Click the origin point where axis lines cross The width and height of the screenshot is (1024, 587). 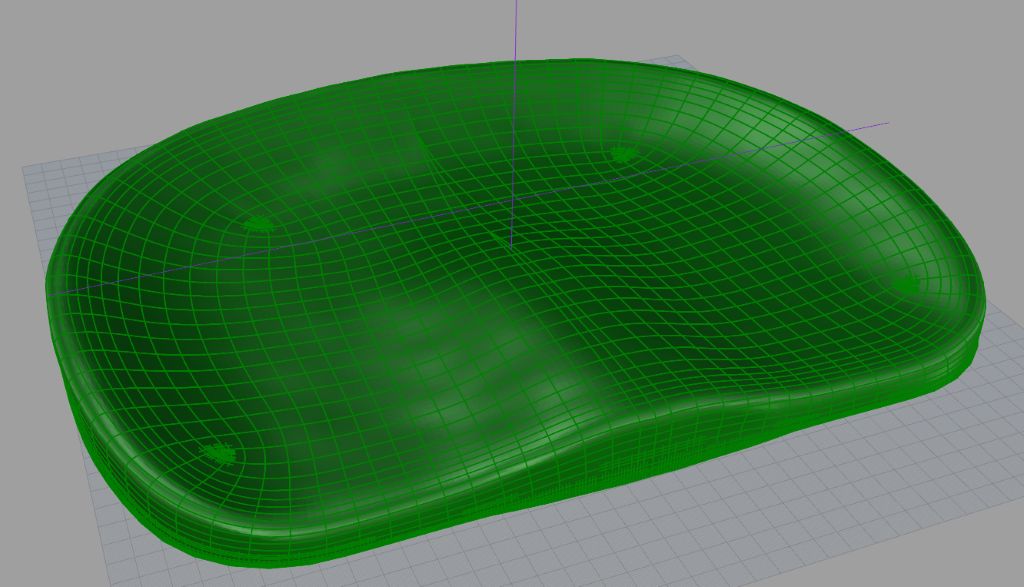[514, 200]
